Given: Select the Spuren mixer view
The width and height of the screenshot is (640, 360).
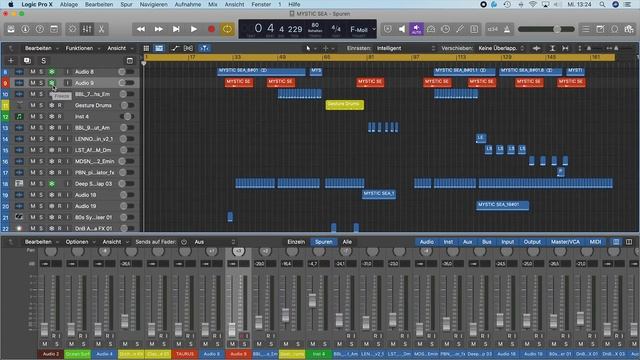Looking at the screenshot, I should click(x=323, y=242).
